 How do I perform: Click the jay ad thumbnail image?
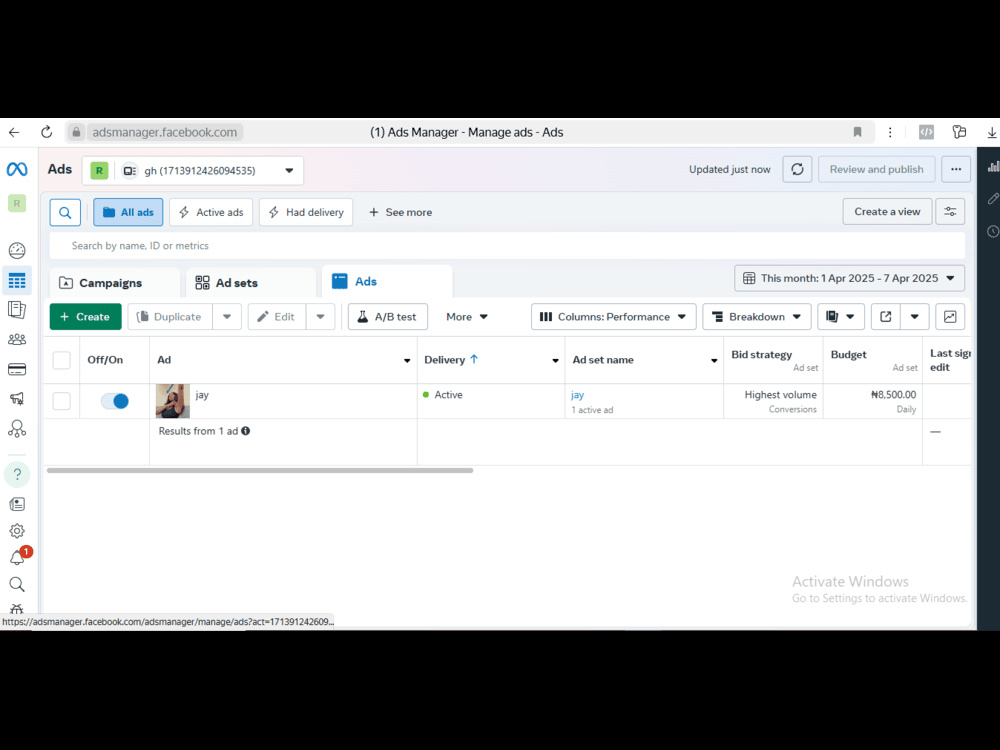click(x=173, y=401)
